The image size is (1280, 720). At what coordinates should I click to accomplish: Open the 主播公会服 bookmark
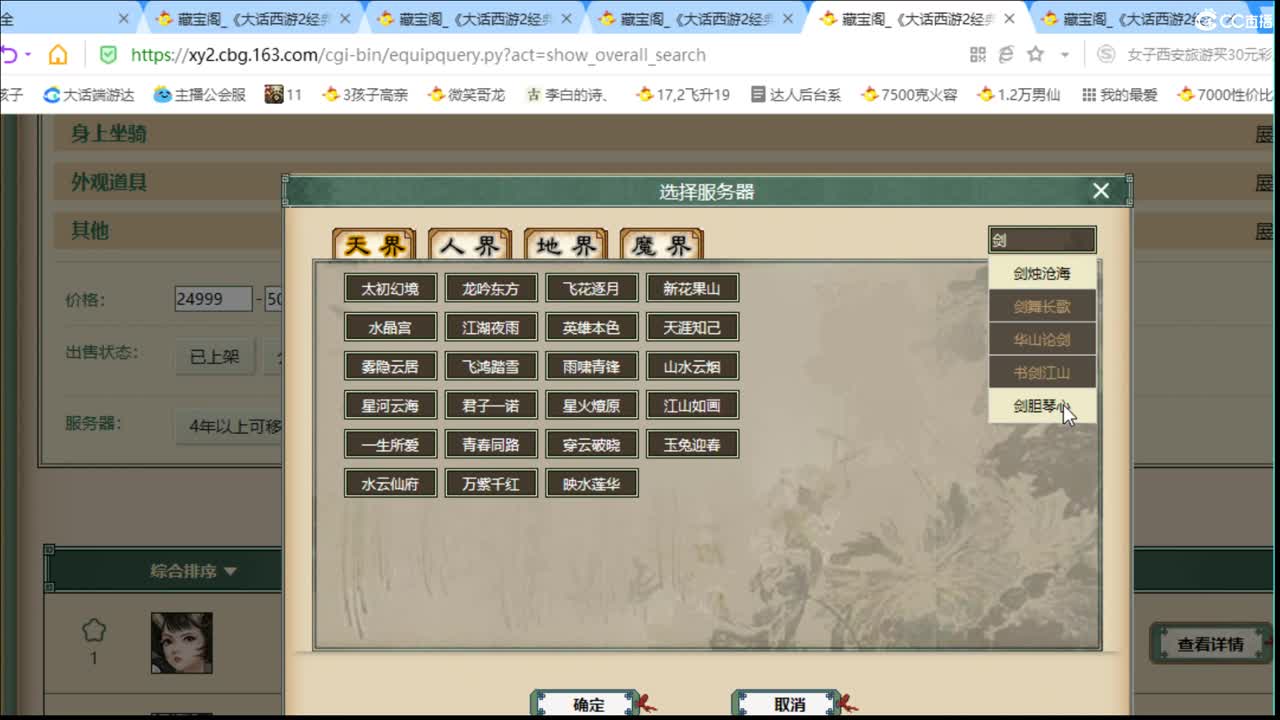[x=199, y=94]
